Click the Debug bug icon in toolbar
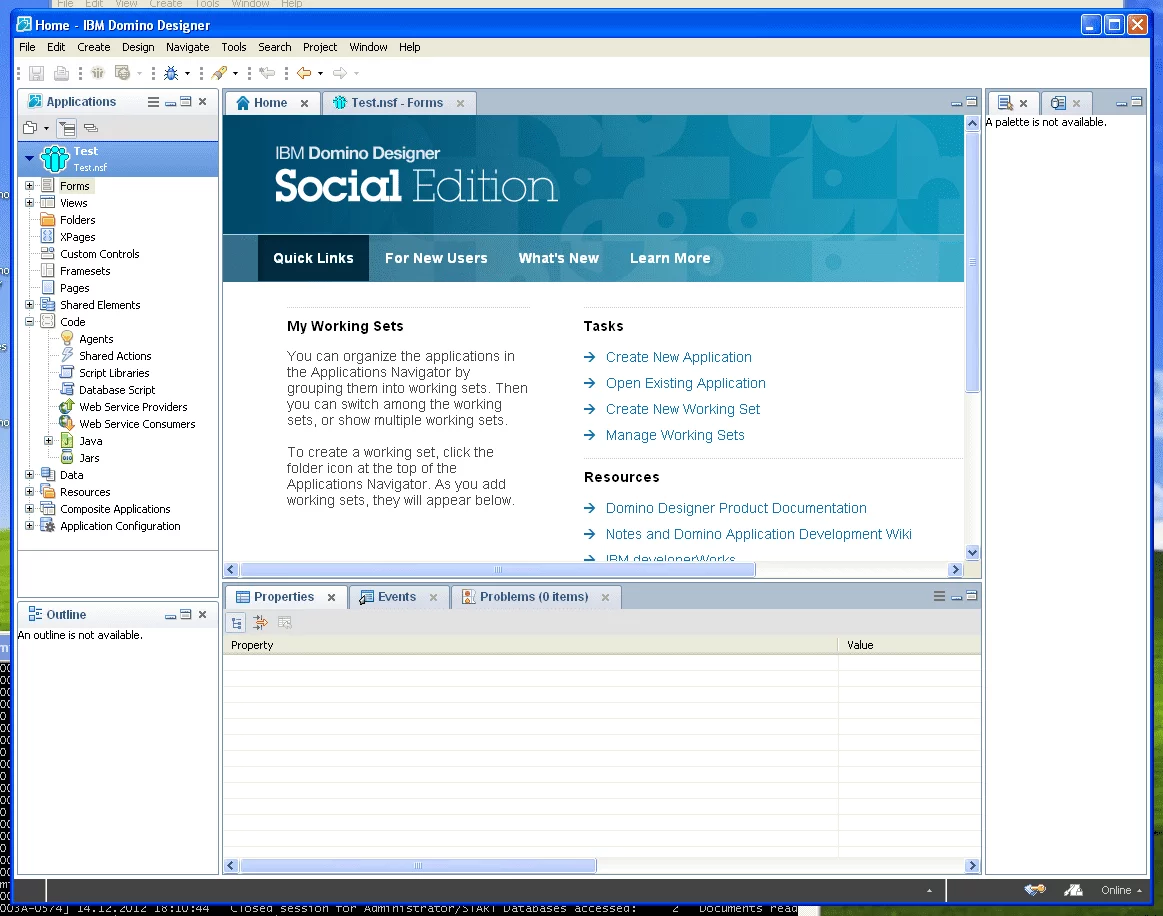This screenshot has height=916, width=1163. pos(171,73)
